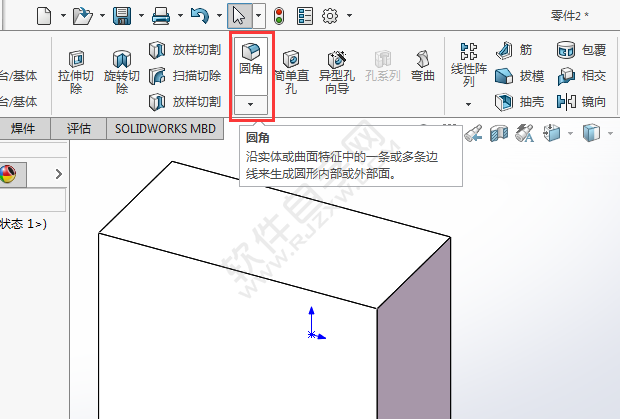Click the view orientation icon

(552, 133)
